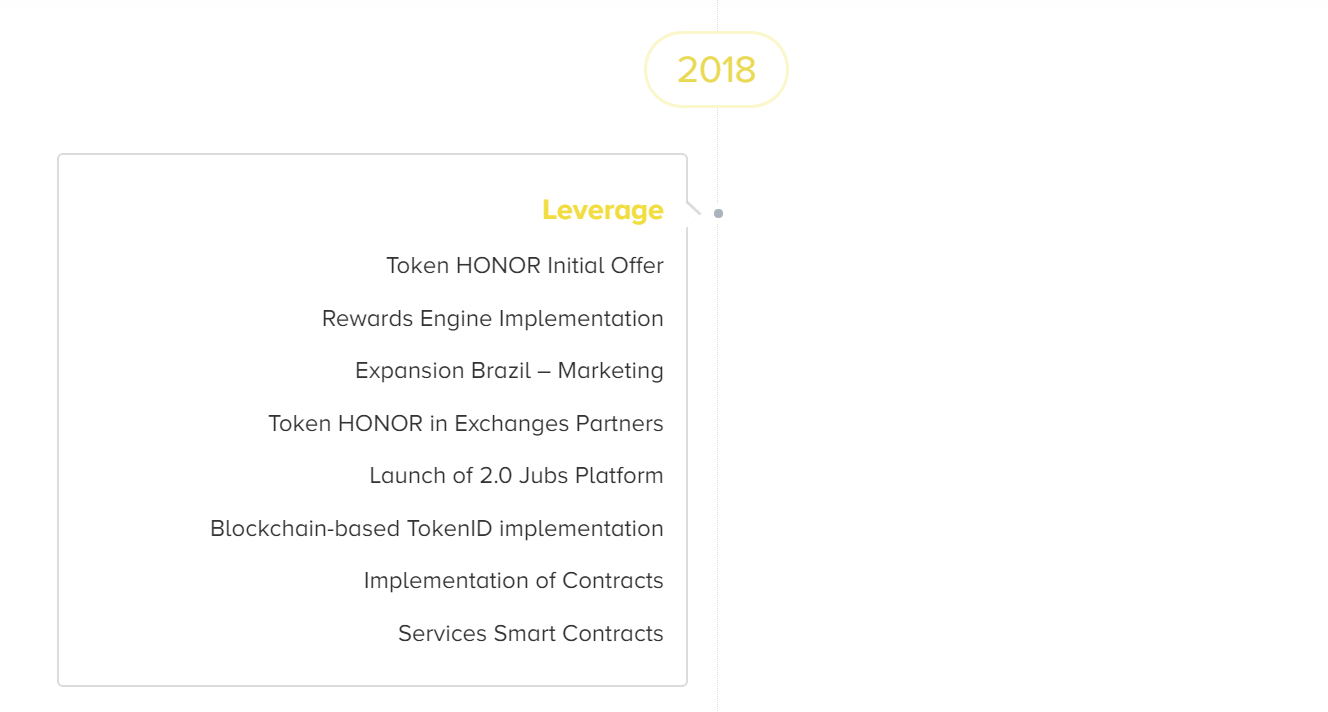The width and height of the screenshot is (1328, 712).
Task: Click the word TokenID in the roadmap list
Action: (450, 528)
